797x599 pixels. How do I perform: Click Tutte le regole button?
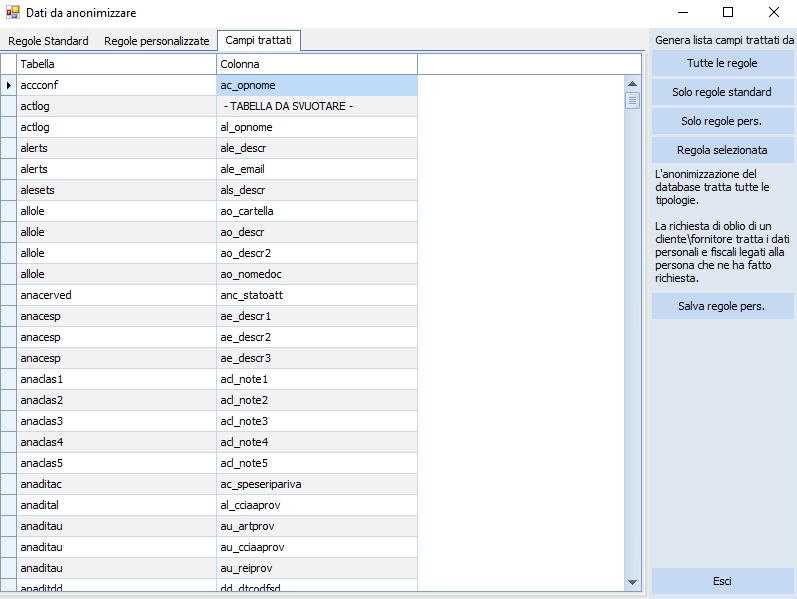[722, 63]
